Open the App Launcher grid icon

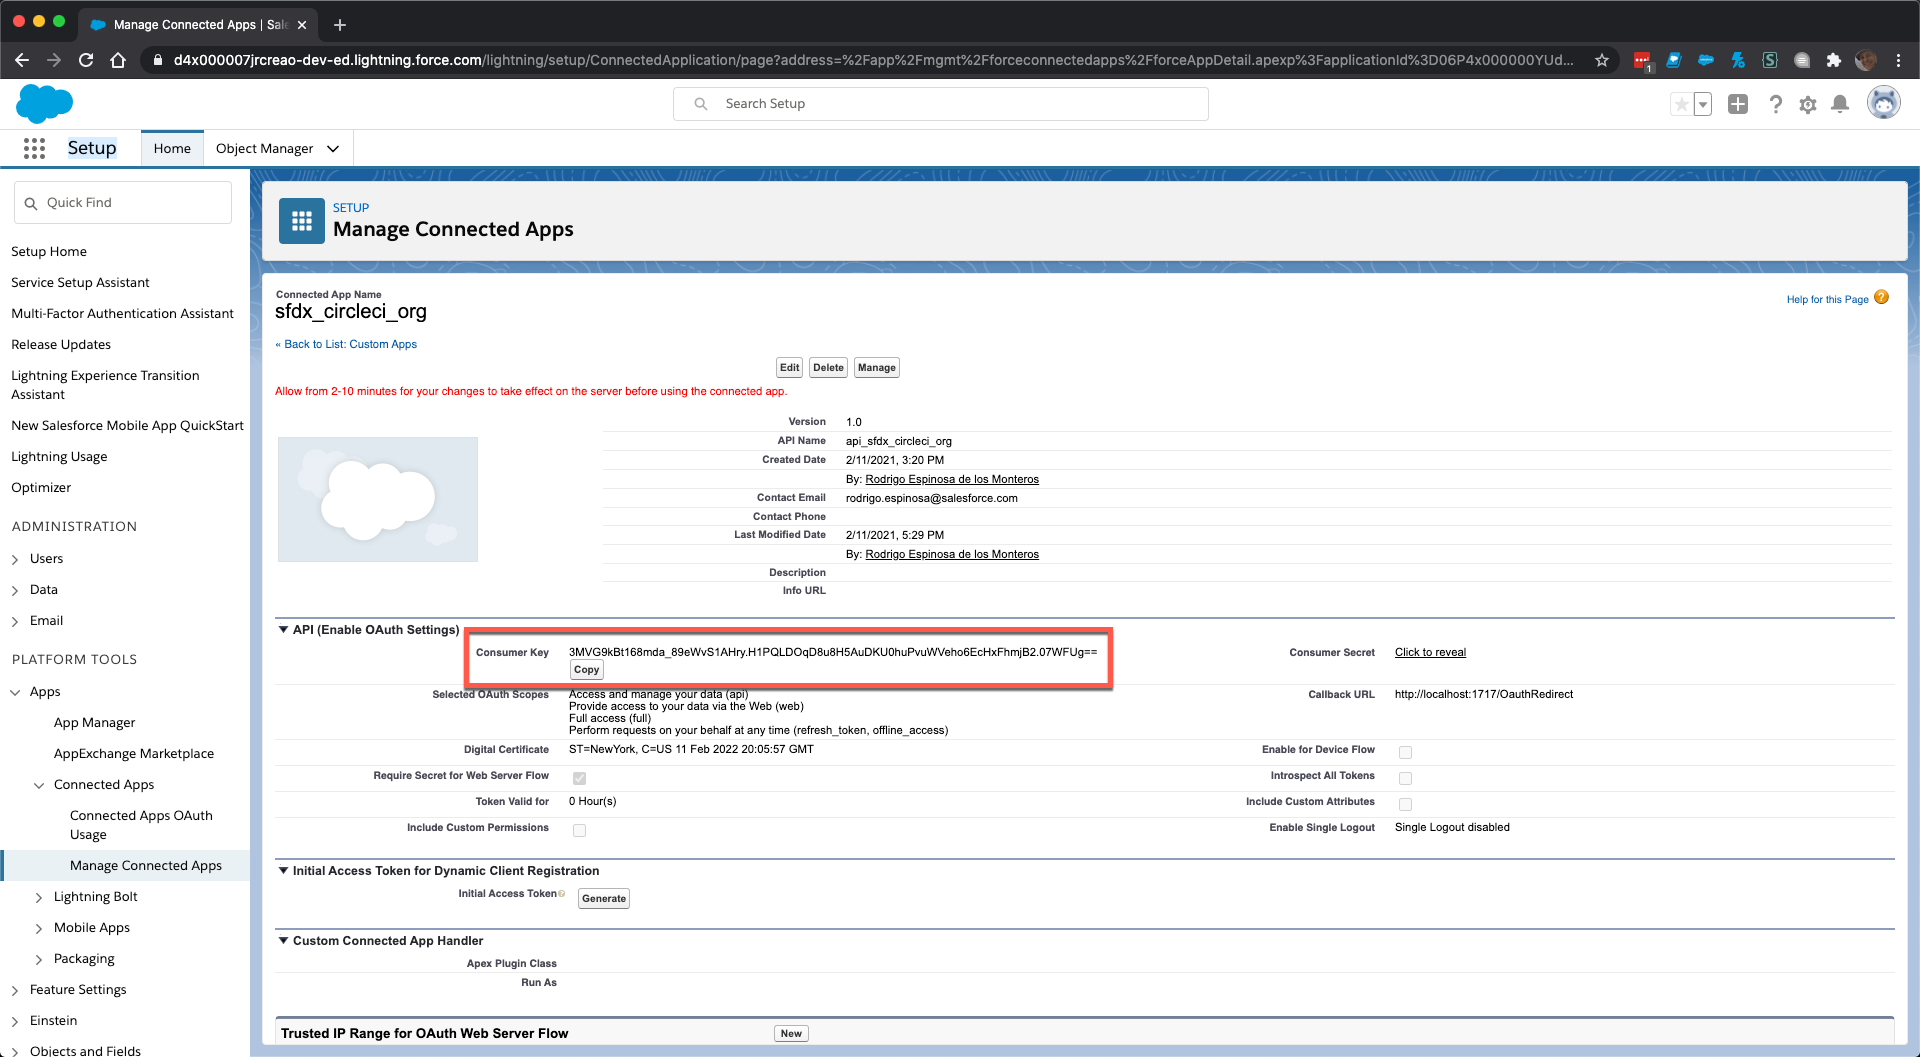pos(34,148)
